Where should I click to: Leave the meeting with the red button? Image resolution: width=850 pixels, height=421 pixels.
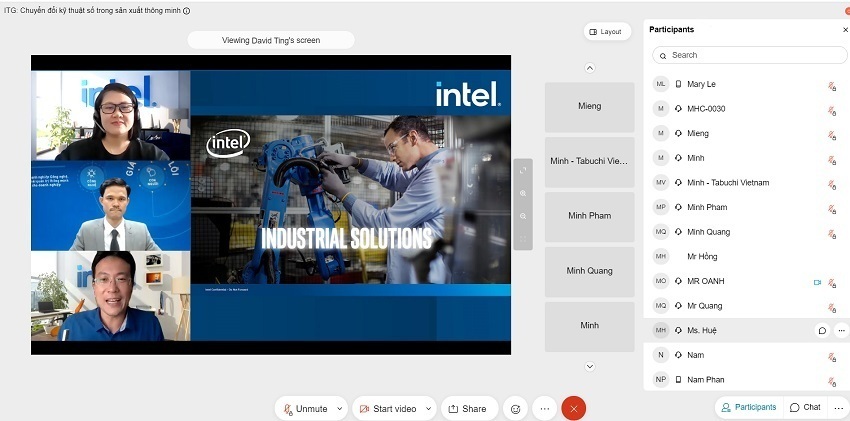(574, 409)
